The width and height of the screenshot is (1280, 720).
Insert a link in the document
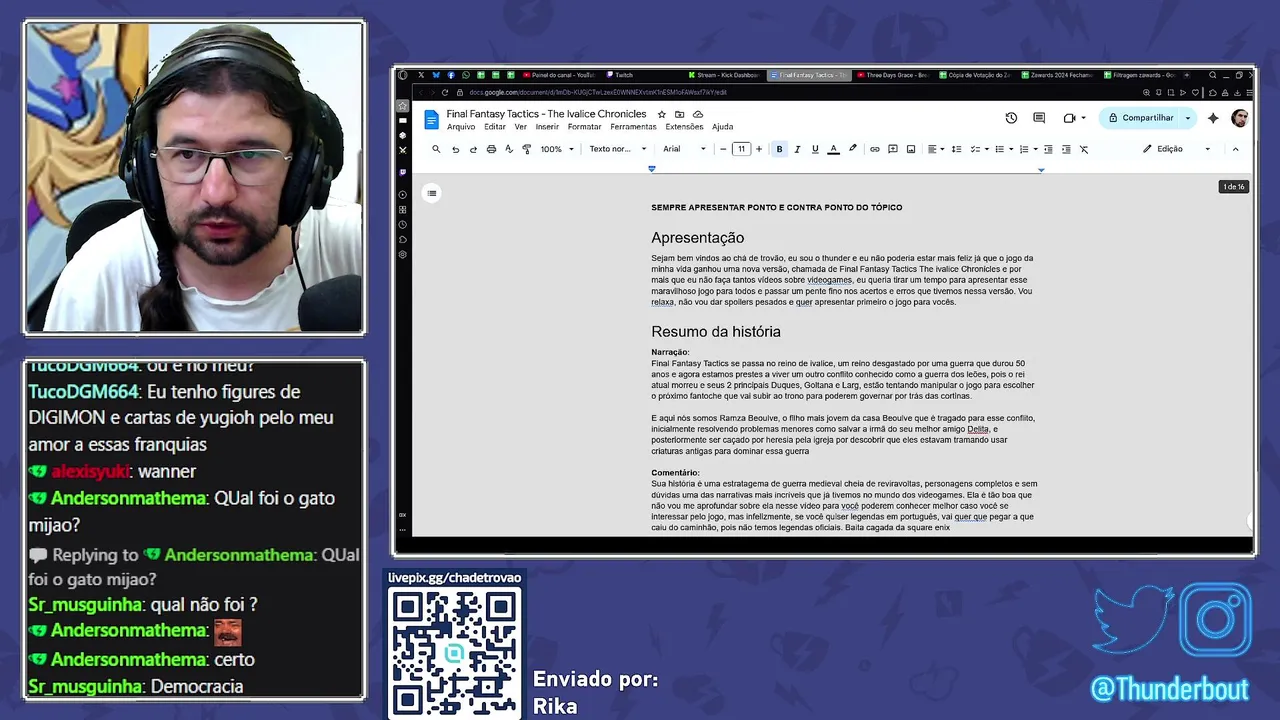(875, 149)
